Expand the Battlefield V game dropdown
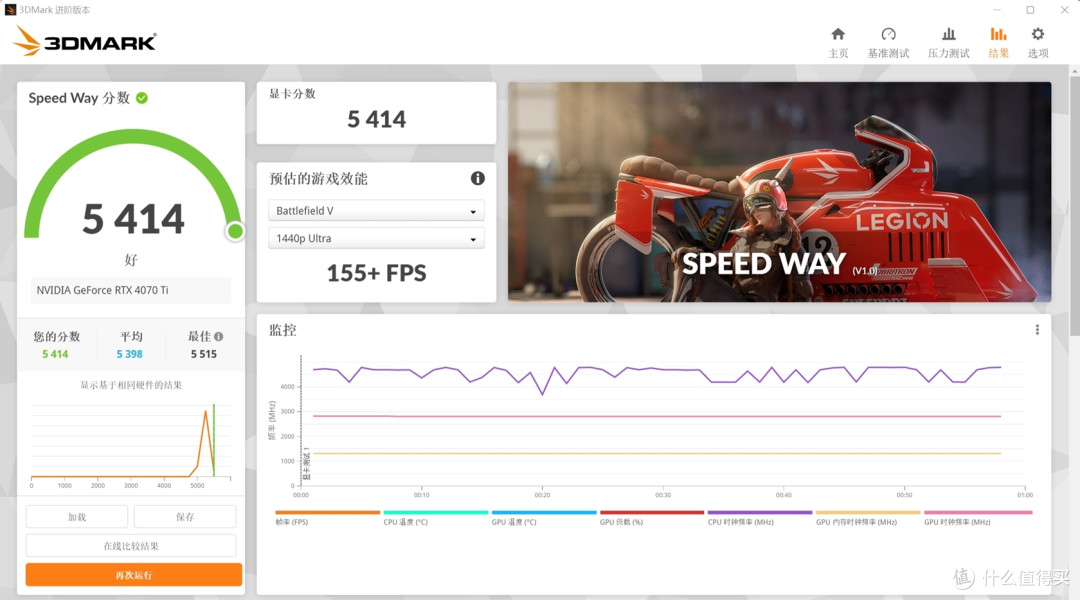The image size is (1080, 600). 376,211
